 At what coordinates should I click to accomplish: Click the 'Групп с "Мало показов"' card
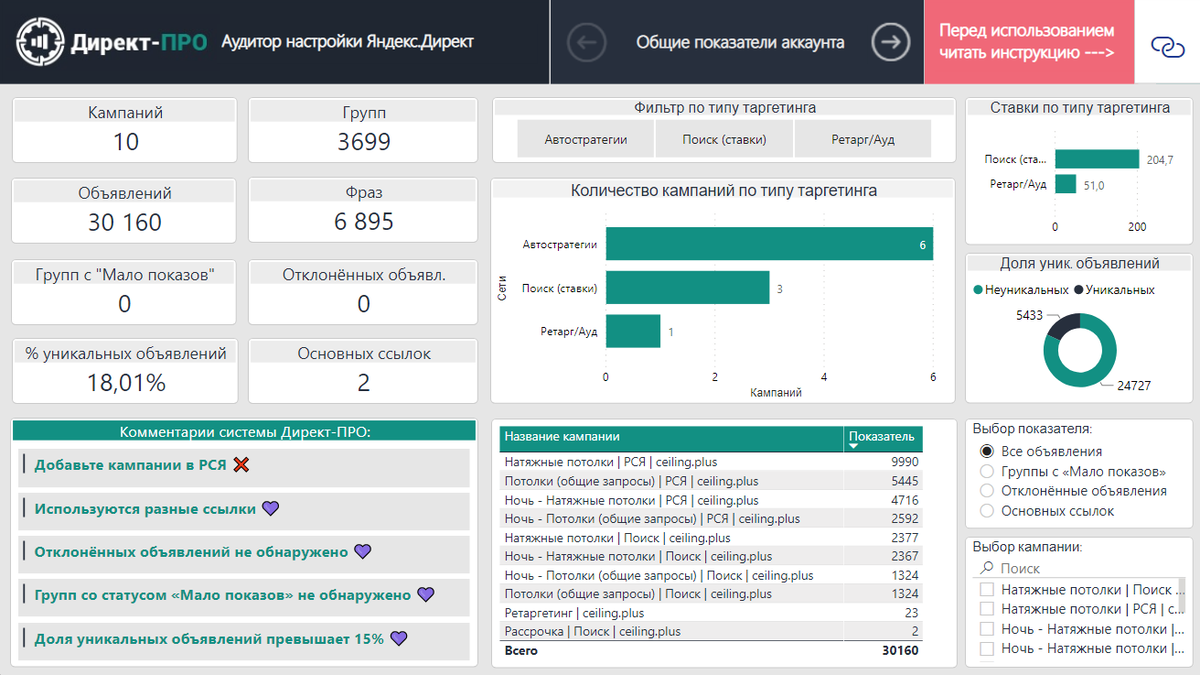tap(125, 291)
